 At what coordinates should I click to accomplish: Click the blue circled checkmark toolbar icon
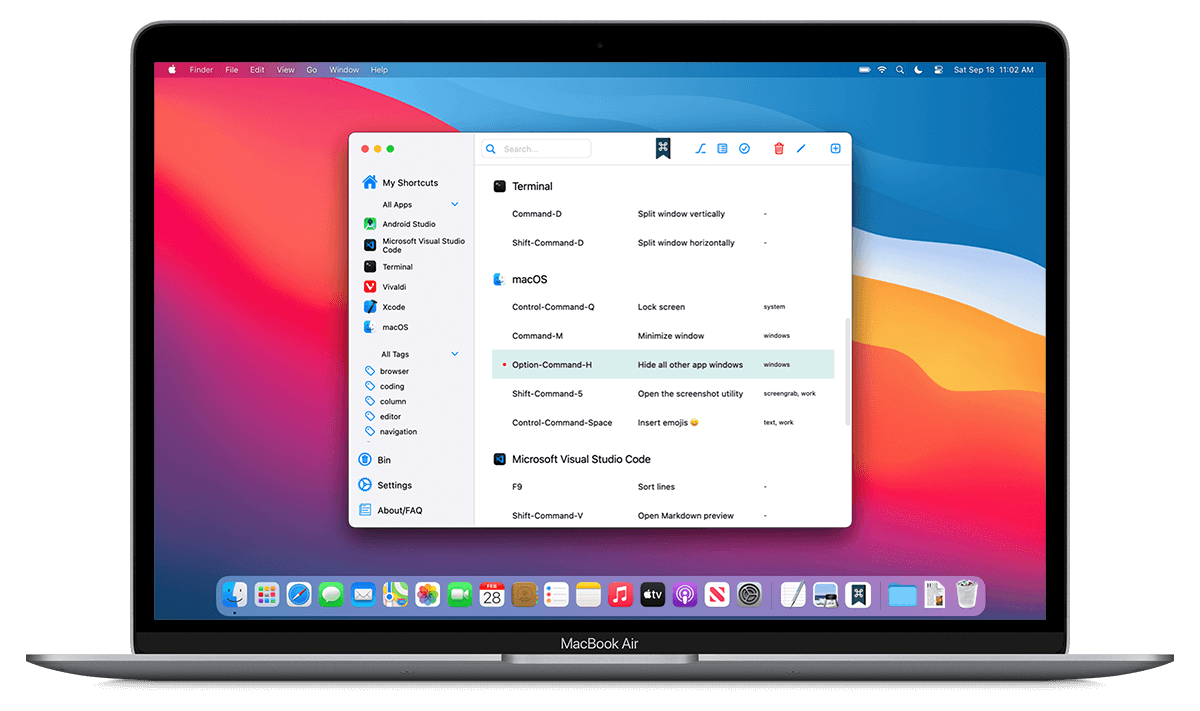744,149
